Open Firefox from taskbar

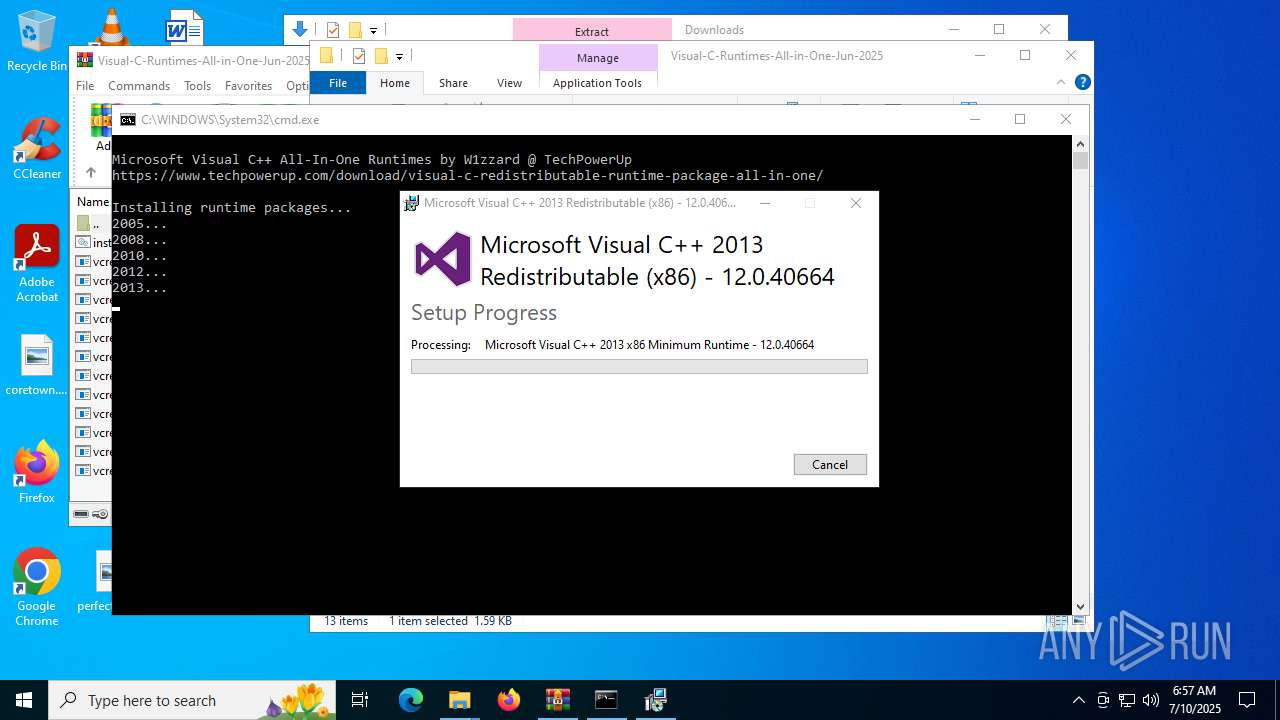pyautogui.click(x=509, y=700)
